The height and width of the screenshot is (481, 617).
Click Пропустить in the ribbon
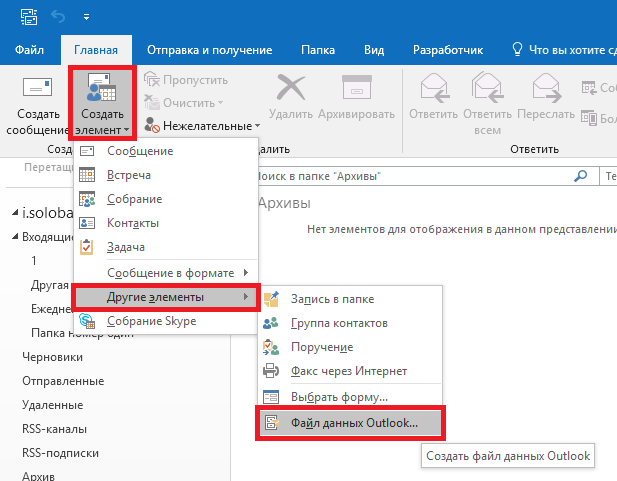(x=186, y=80)
